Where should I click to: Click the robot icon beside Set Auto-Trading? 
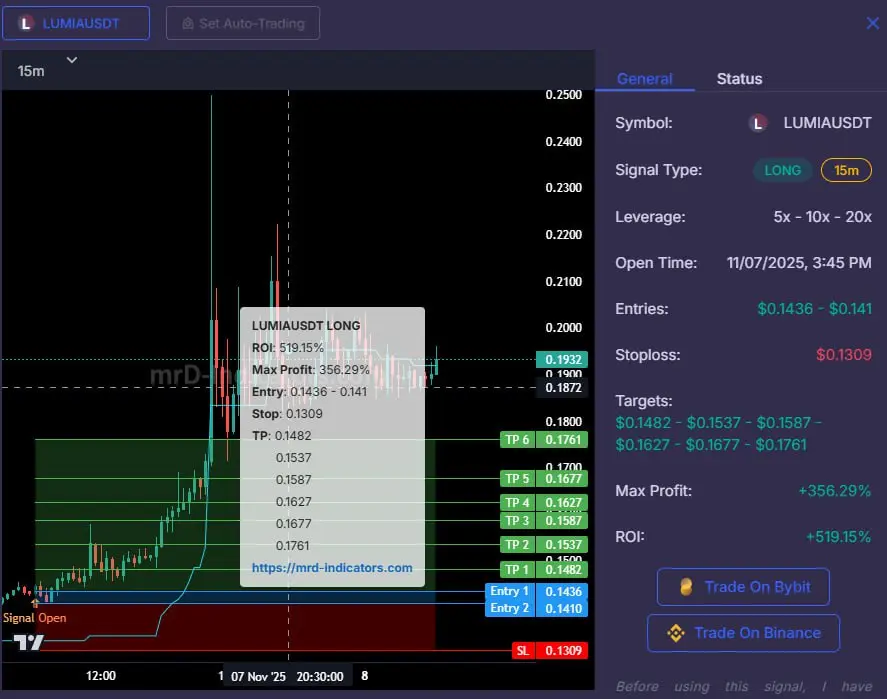click(188, 24)
